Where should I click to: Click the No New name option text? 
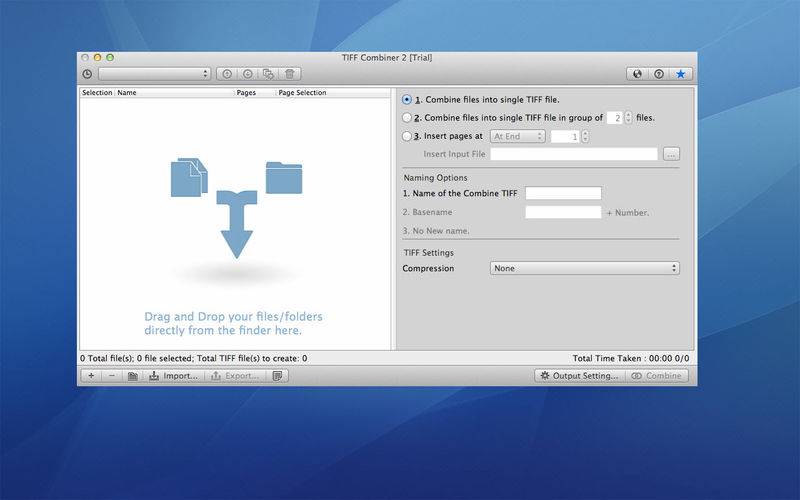pyautogui.click(x=436, y=231)
